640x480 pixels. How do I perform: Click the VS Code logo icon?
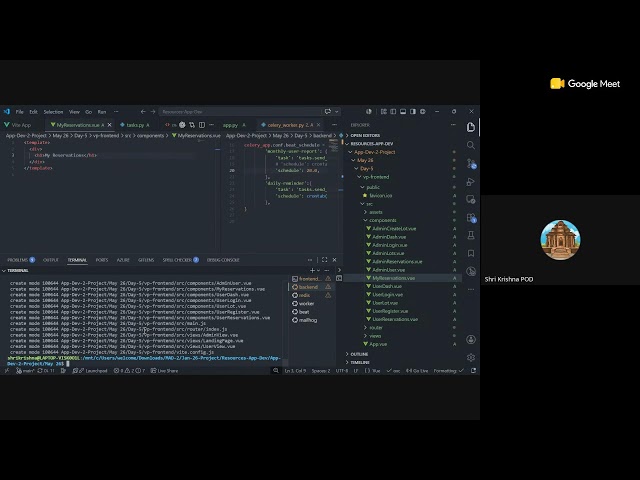pyautogui.click(x=7, y=111)
